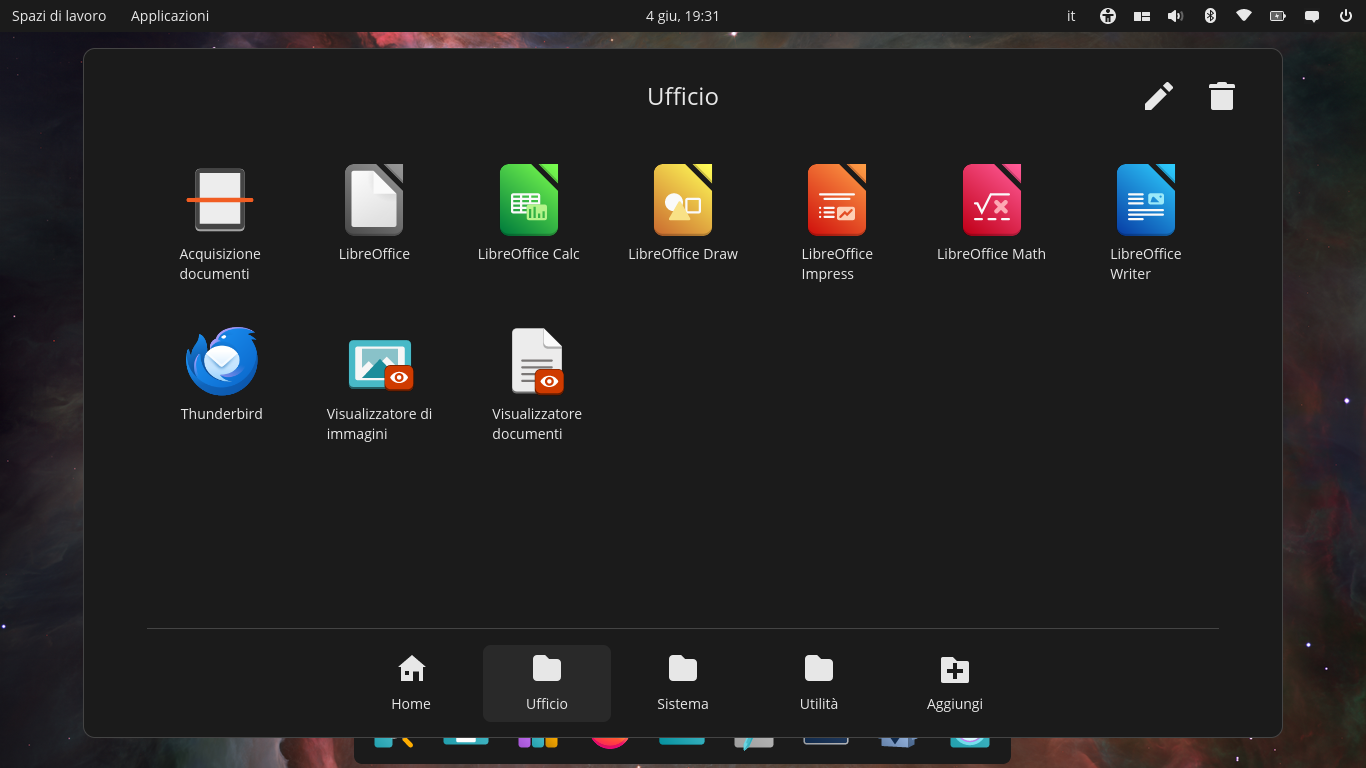Open Acquisizione documenti scanner app
1366x768 pixels.
point(220,222)
